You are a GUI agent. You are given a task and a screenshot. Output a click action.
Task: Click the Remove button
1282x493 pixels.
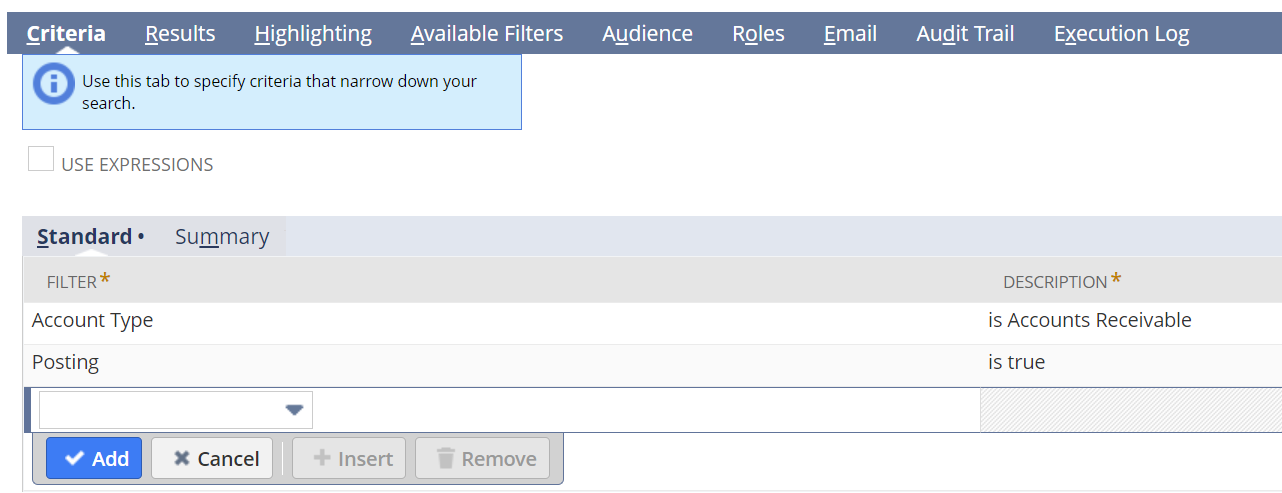click(483, 458)
